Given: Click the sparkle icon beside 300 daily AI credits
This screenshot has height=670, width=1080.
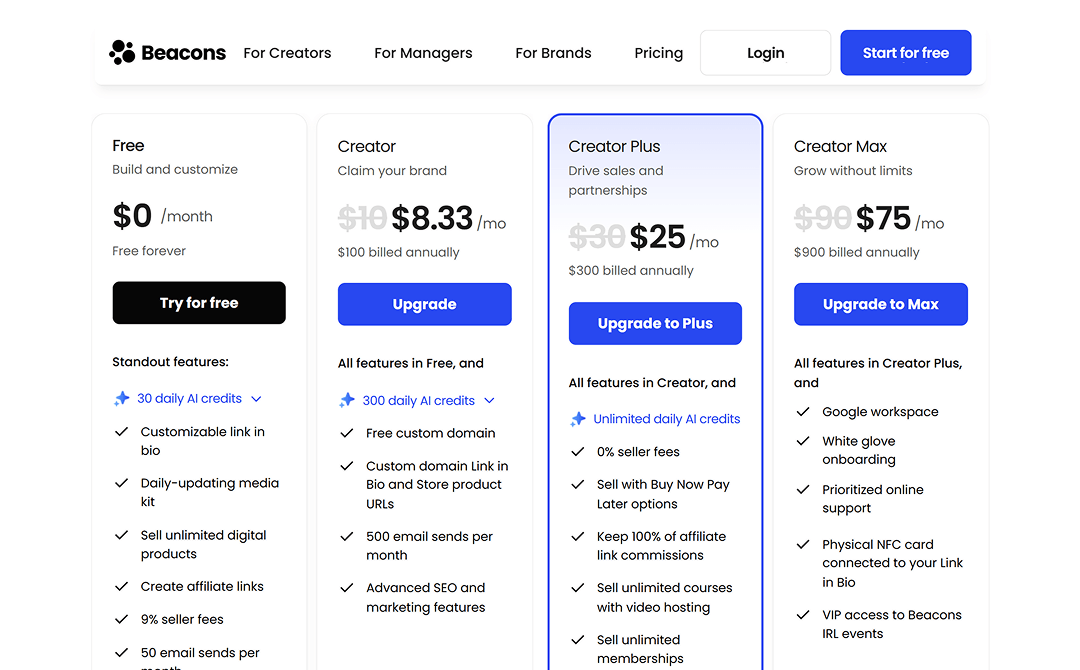Looking at the screenshot, I should [x=347, y=400].
